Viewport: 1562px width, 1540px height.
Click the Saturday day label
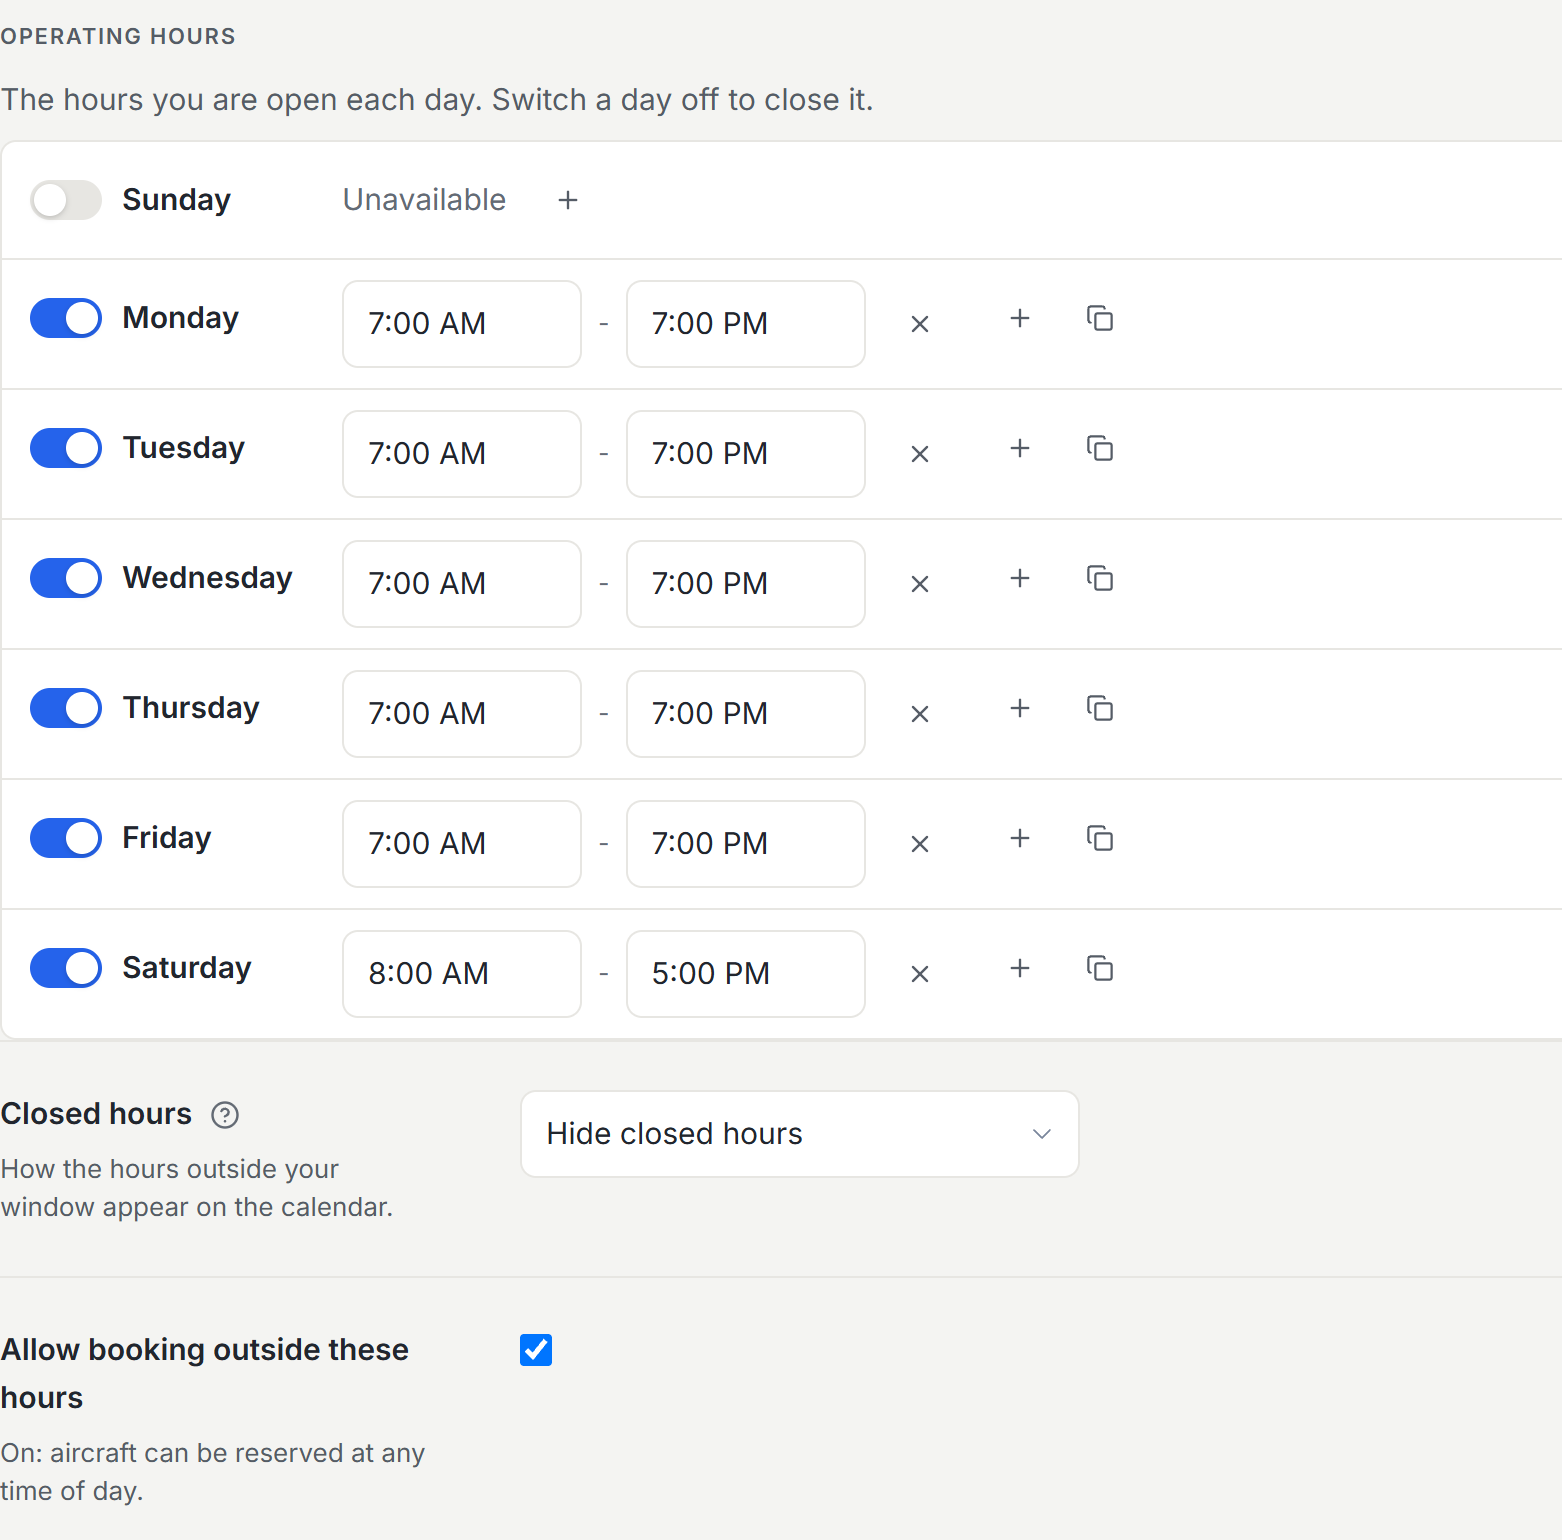point(186,968)
